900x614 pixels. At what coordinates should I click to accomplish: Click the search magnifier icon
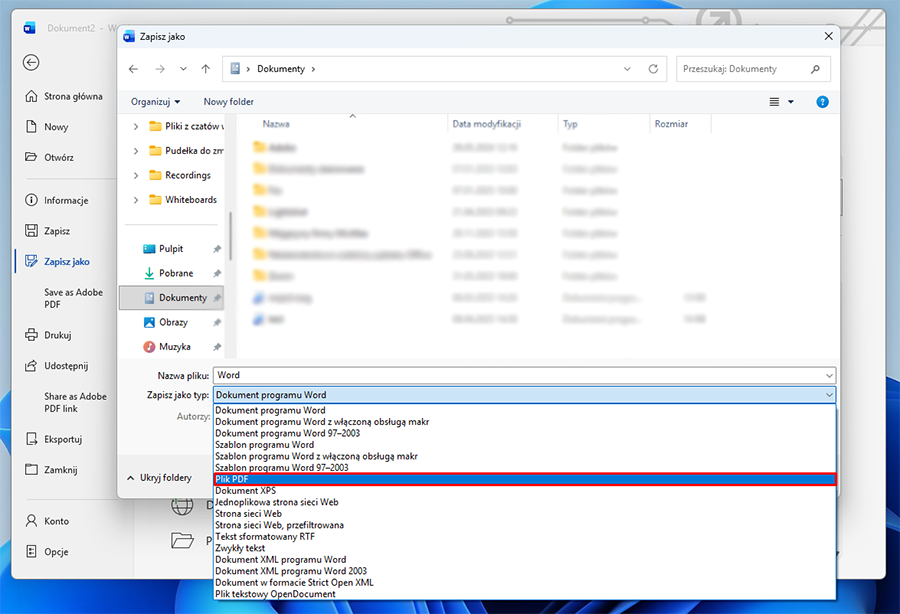click(815, 69)
